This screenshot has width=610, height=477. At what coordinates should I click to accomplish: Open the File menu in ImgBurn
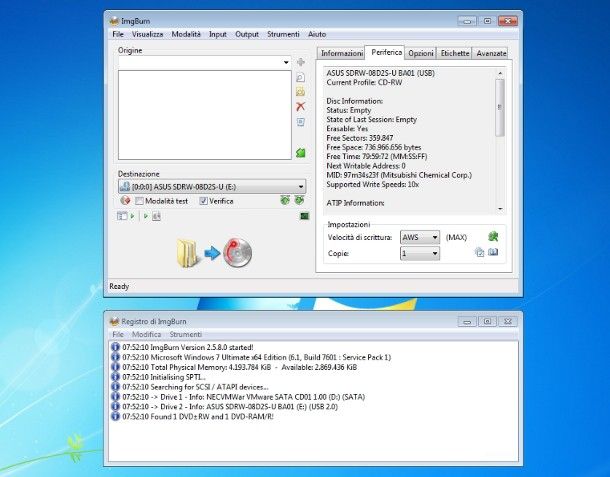[x=118, y=34]
